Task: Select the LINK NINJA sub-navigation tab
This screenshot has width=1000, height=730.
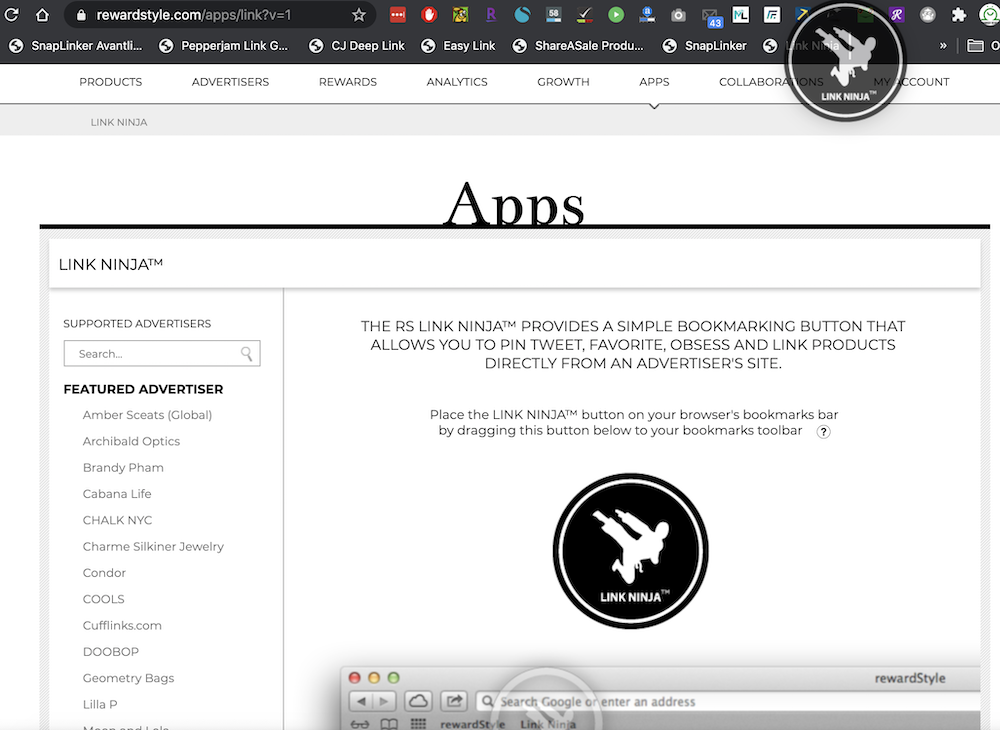Action: point(119,122)
